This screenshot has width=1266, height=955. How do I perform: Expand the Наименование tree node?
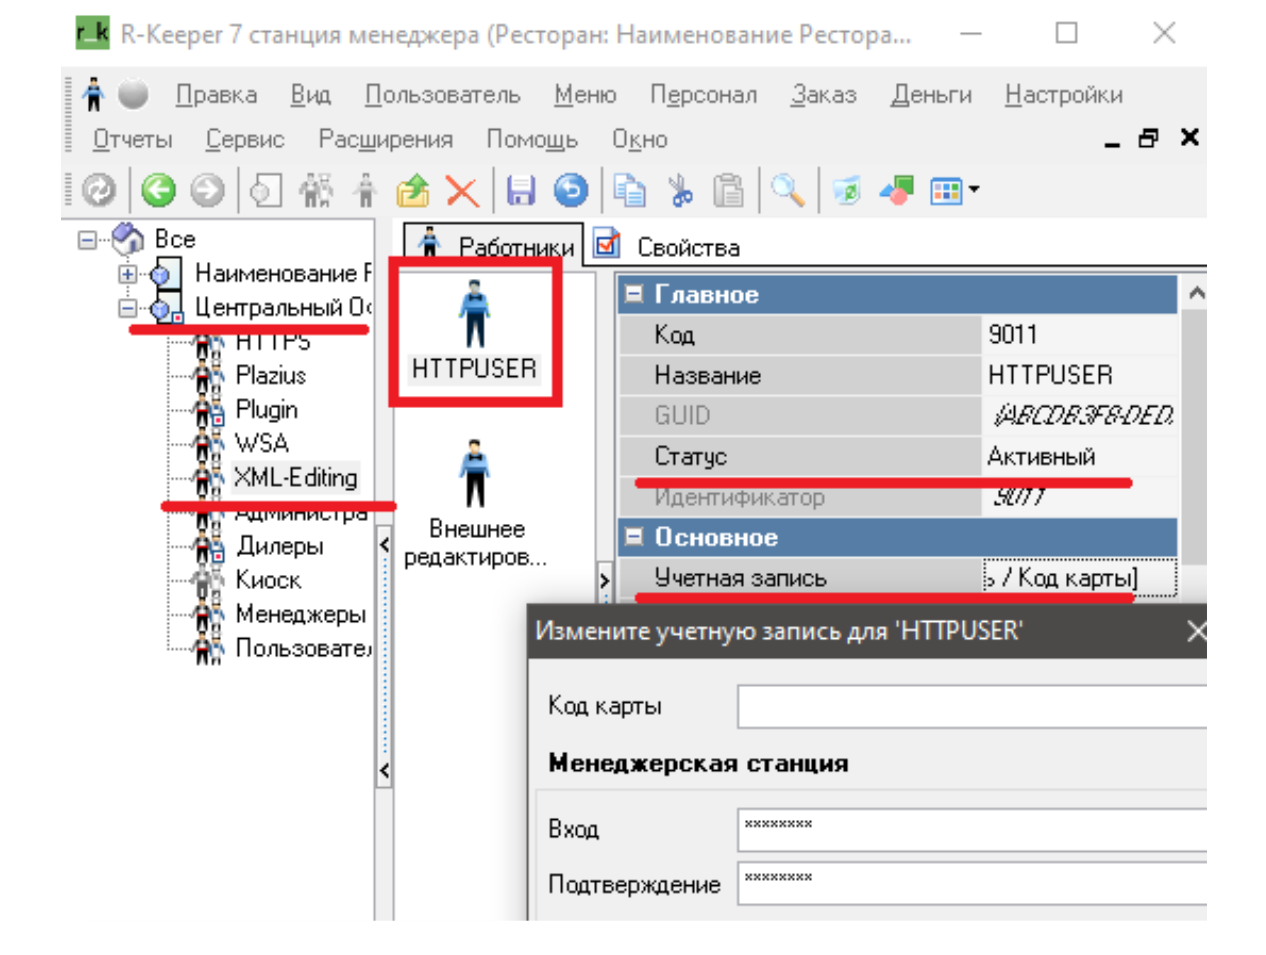pyautogui.click(x=127, y=273)
